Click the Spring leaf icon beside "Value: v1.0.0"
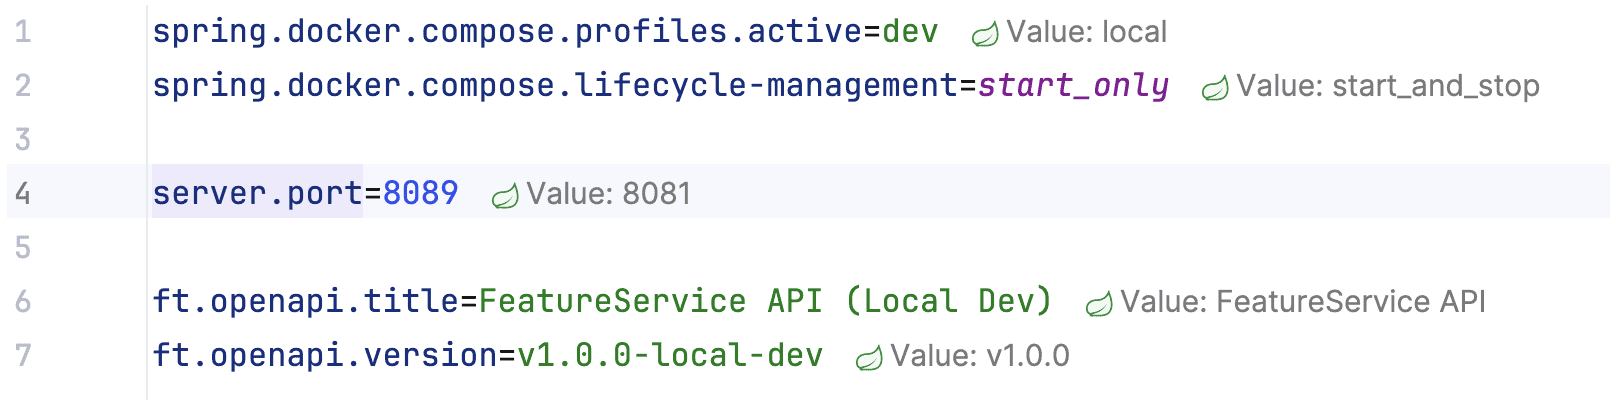Screen dimensions: 1618x408 click(869, 358)
